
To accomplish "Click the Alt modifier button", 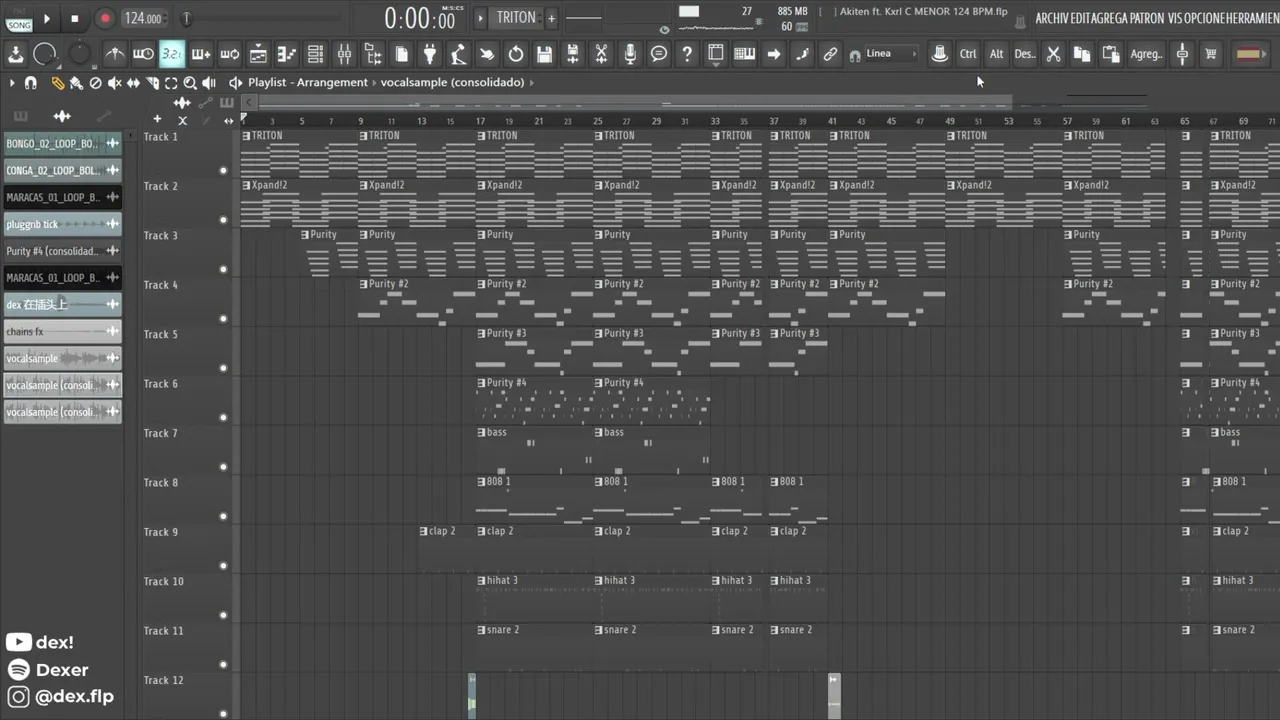I will point(996,54).
